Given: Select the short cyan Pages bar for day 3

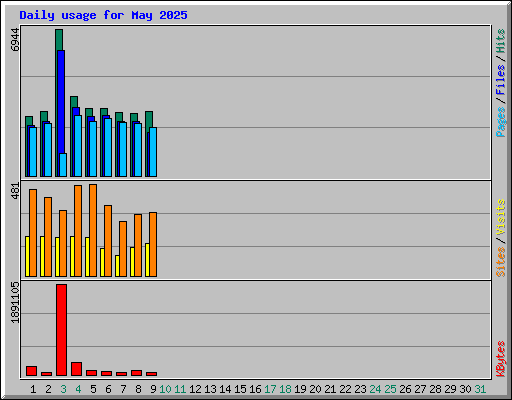Looking at the screenshot, I should [x=63, y=165].
